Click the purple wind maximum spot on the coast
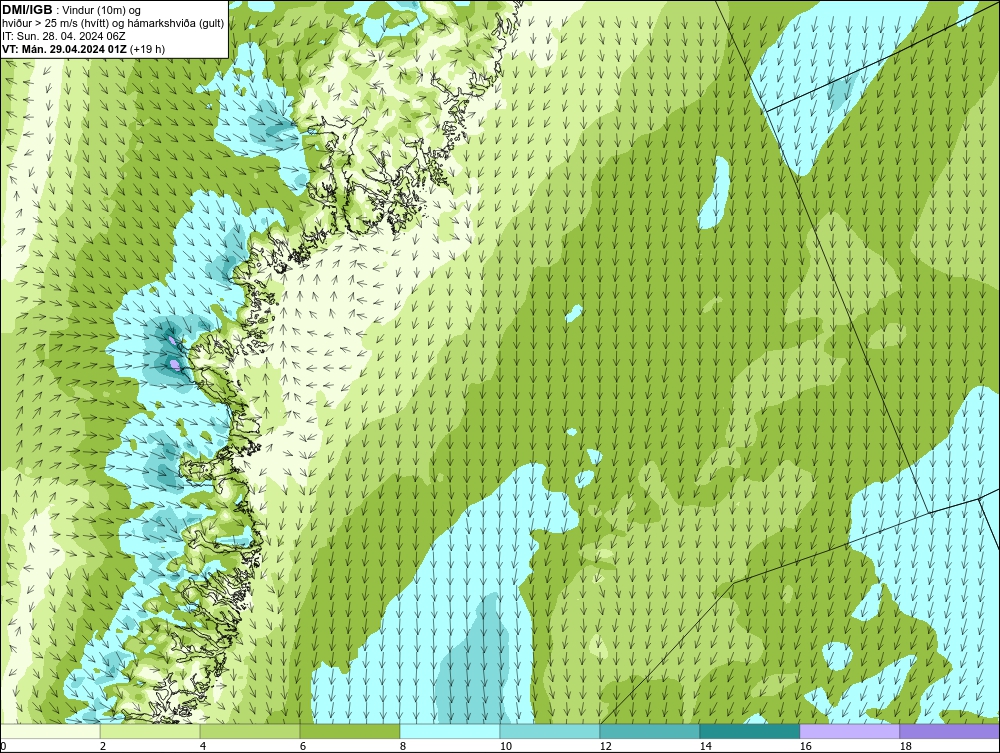This screenshot has width=1000, height=753. (174, 364)
